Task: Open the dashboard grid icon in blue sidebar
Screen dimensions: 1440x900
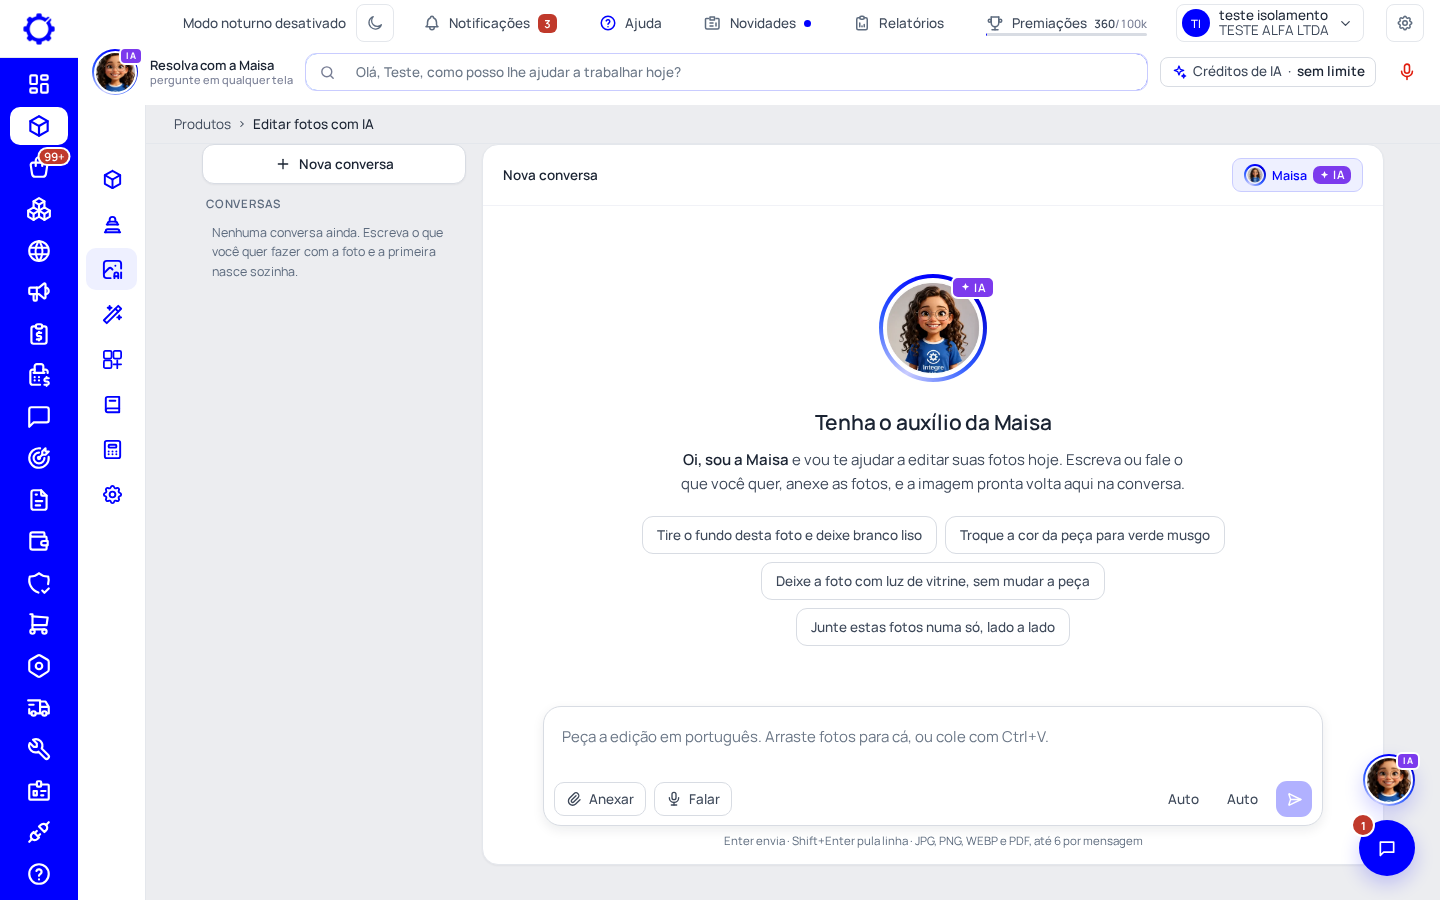Action: click(39, 84)
